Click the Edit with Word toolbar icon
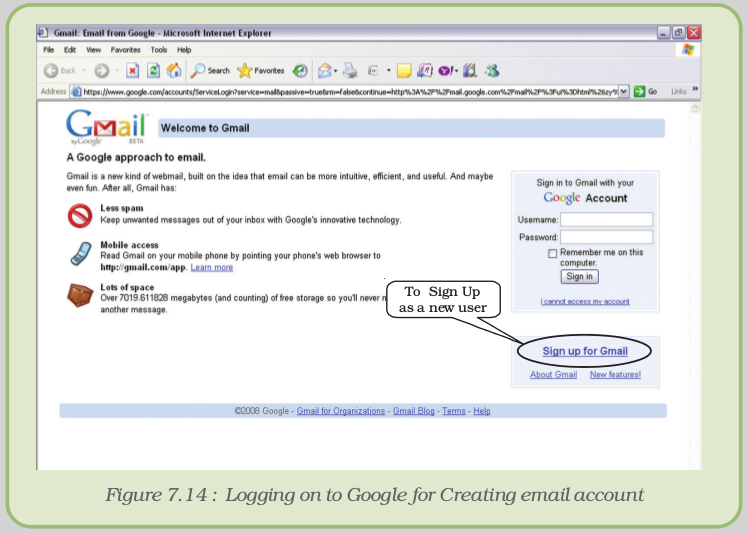This screenshot has width=747, height=533. coord(373,71)
